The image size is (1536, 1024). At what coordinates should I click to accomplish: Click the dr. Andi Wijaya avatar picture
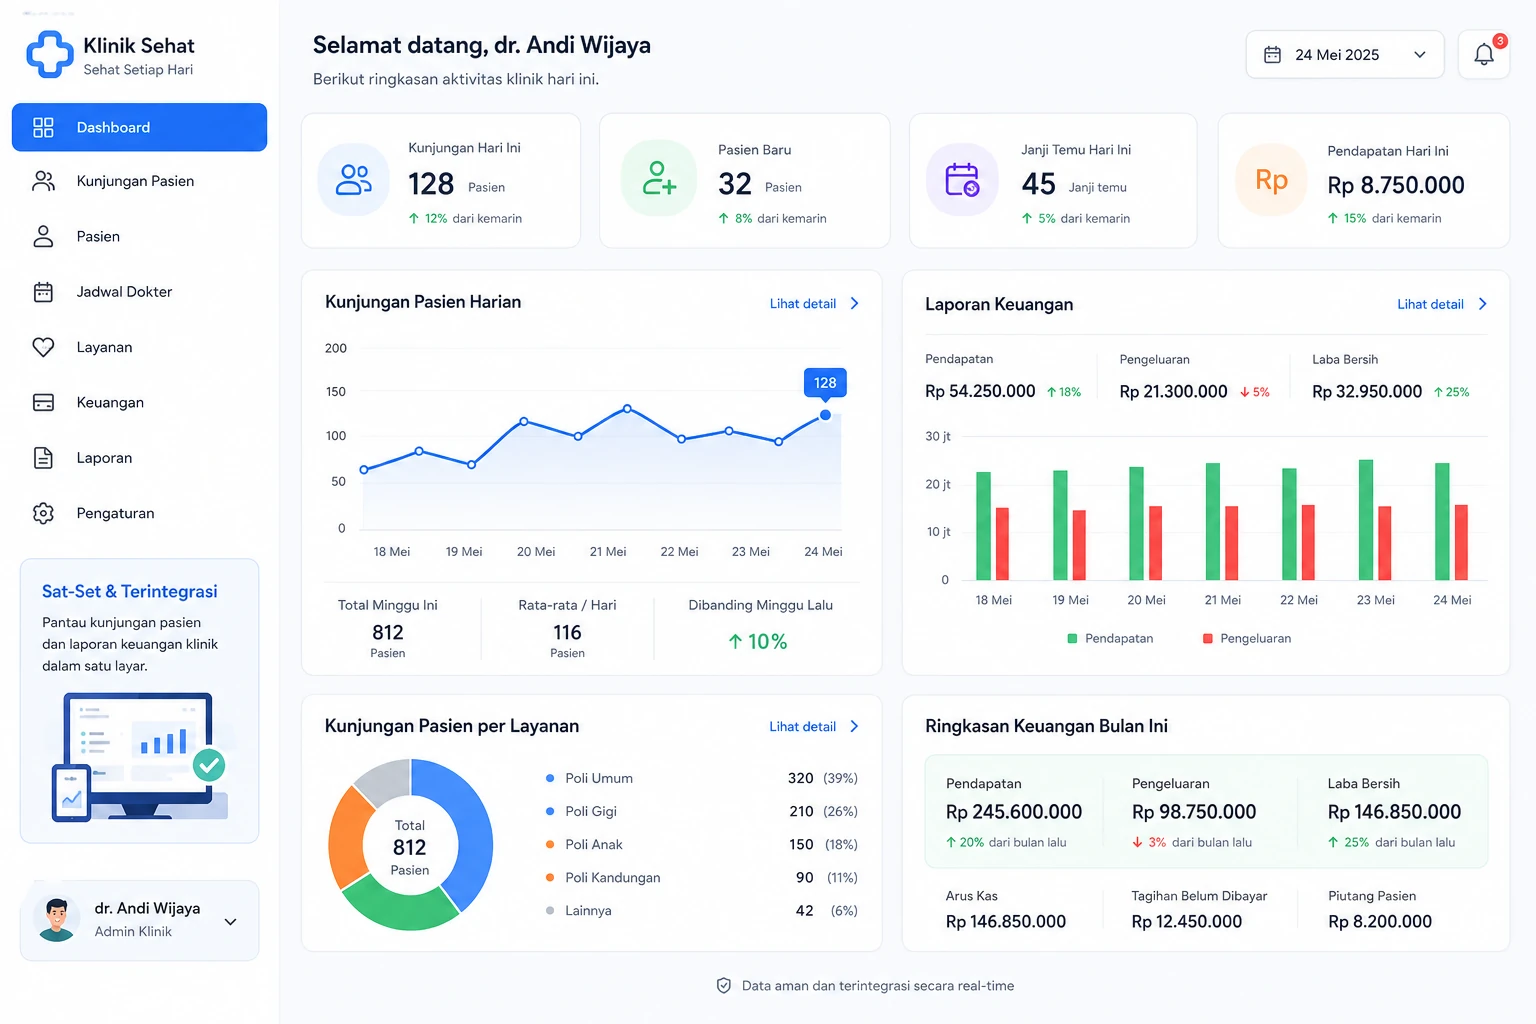pyautogui.click(x=57, y=919)
